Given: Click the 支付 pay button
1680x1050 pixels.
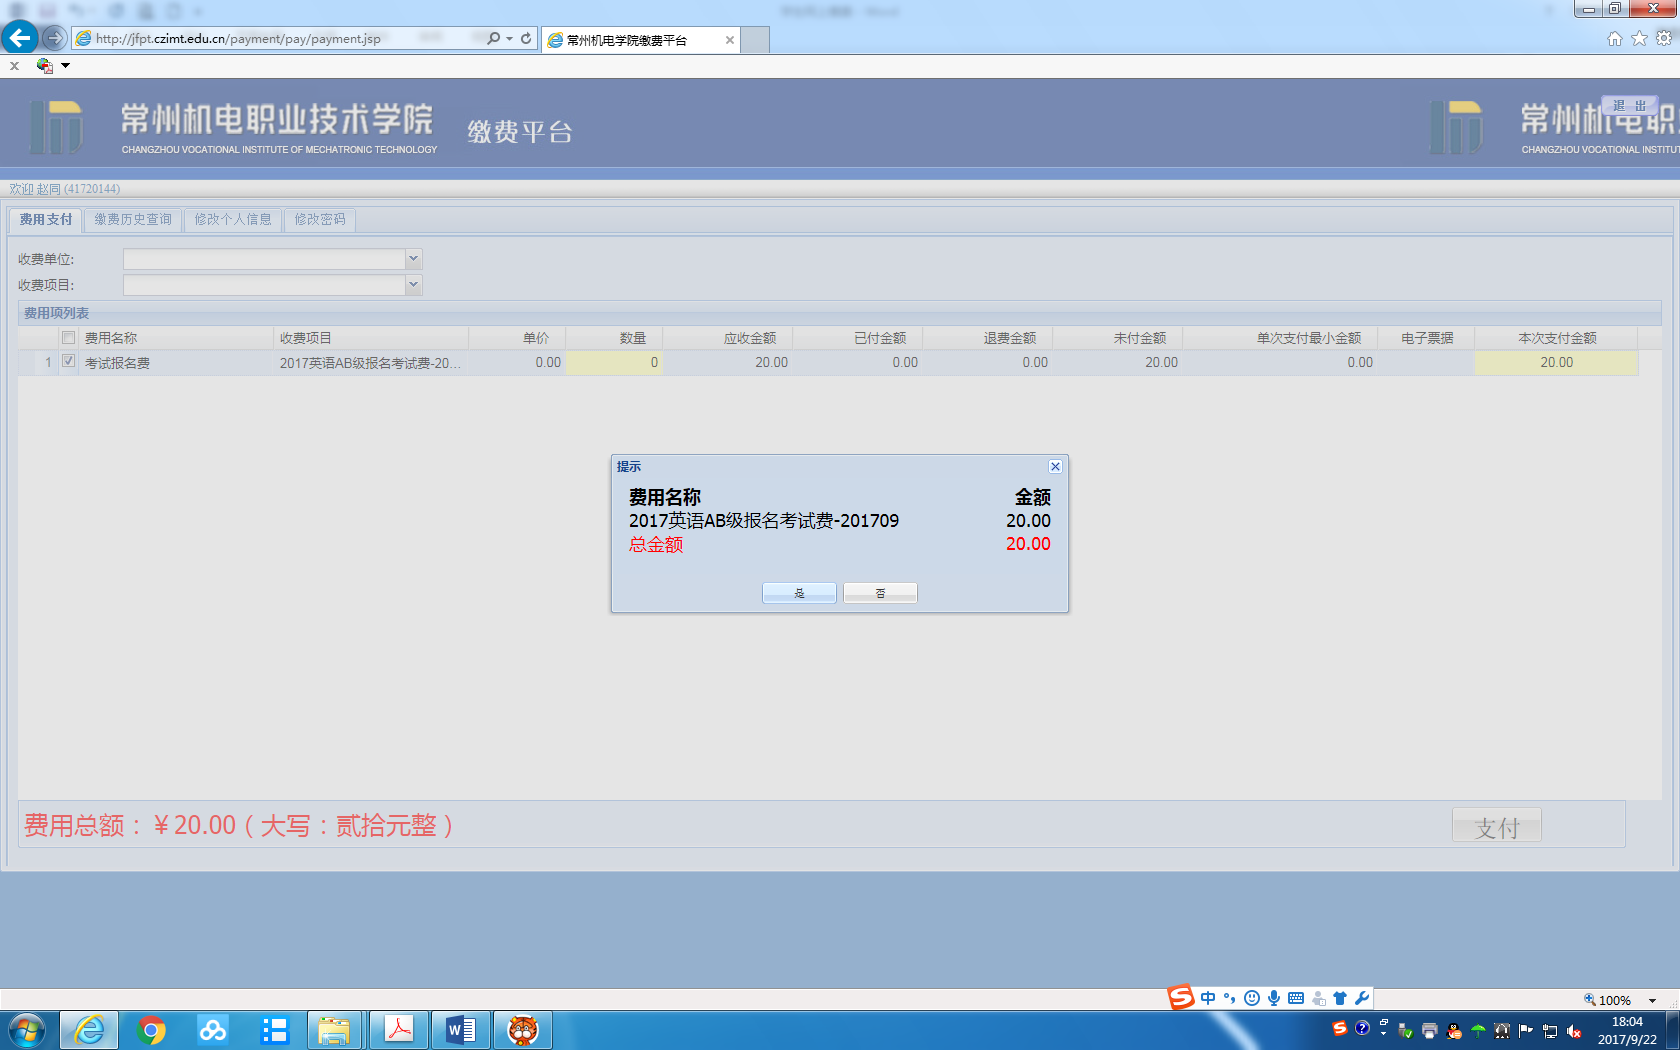Looking at the screenshot, I should [1496, 827].
